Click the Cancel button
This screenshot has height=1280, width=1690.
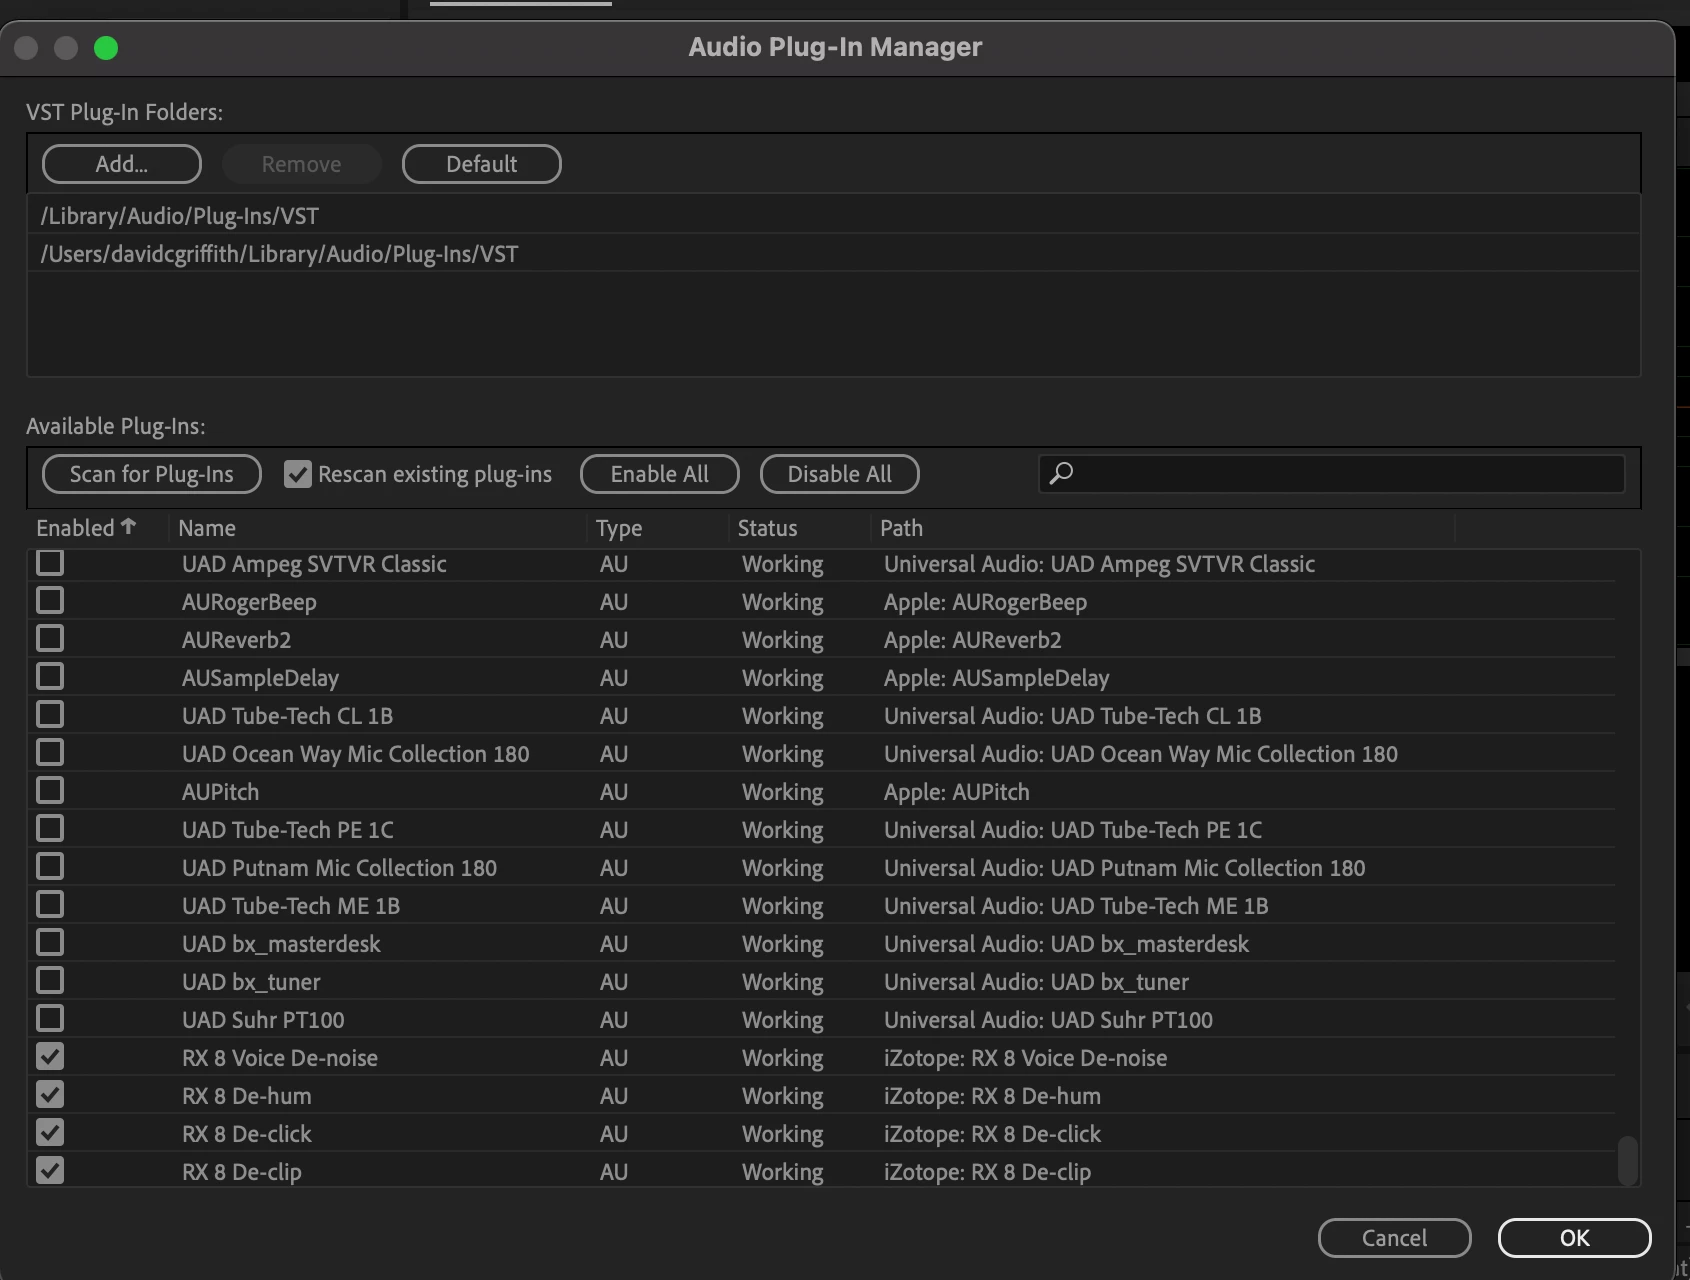coord(1395,1238)
